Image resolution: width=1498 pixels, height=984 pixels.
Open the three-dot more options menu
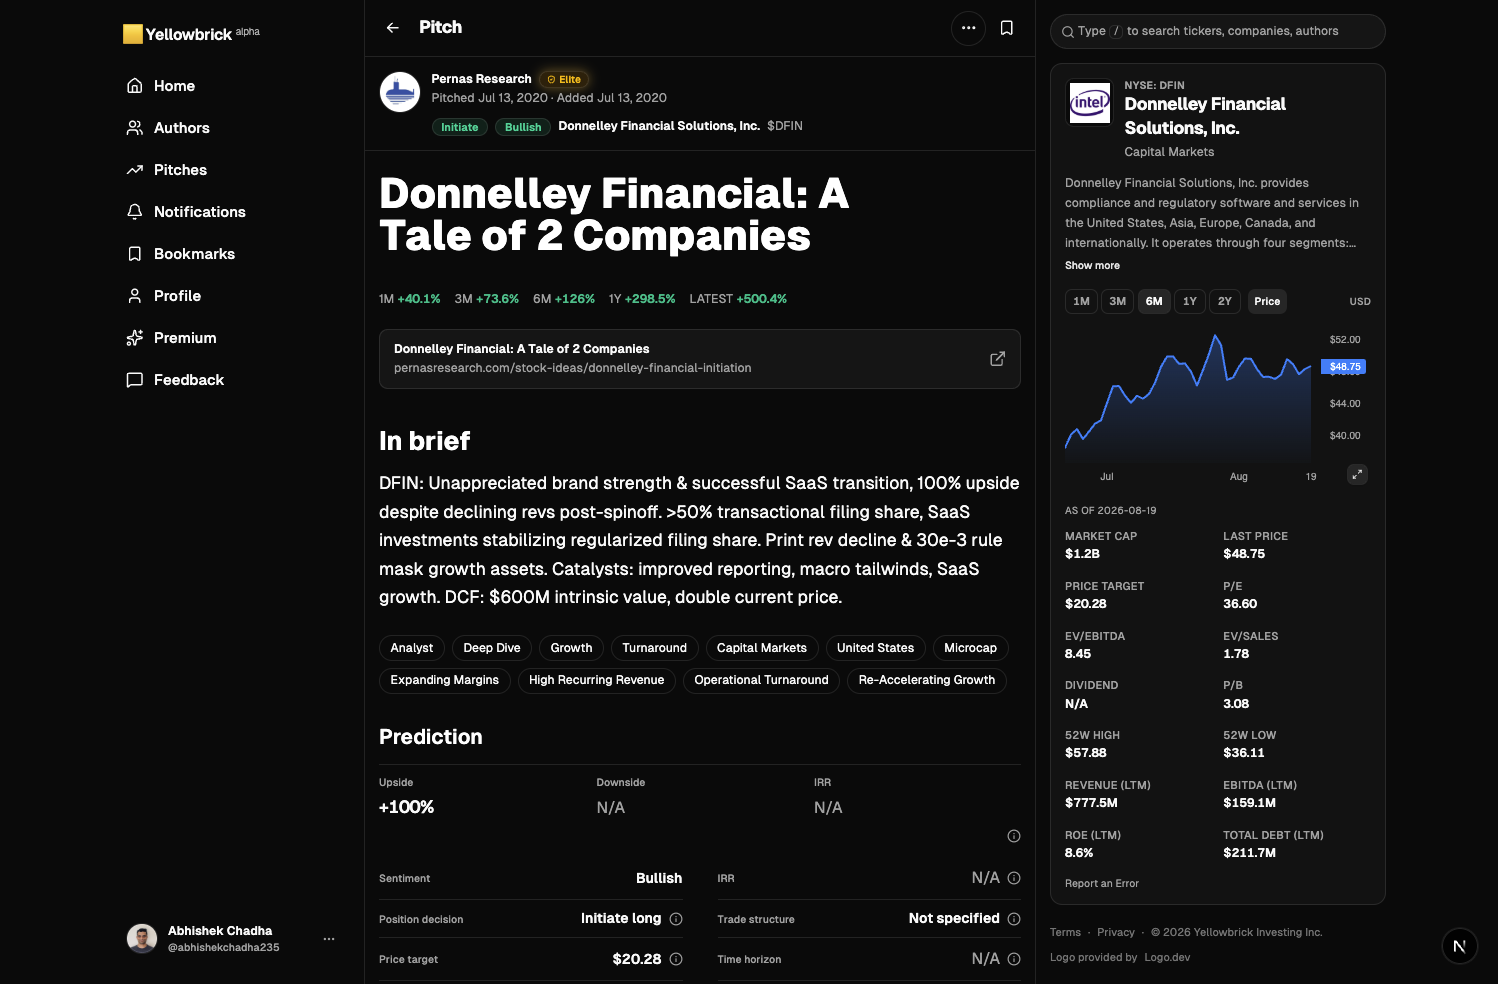pyautogui.click(x=968, y=28)
